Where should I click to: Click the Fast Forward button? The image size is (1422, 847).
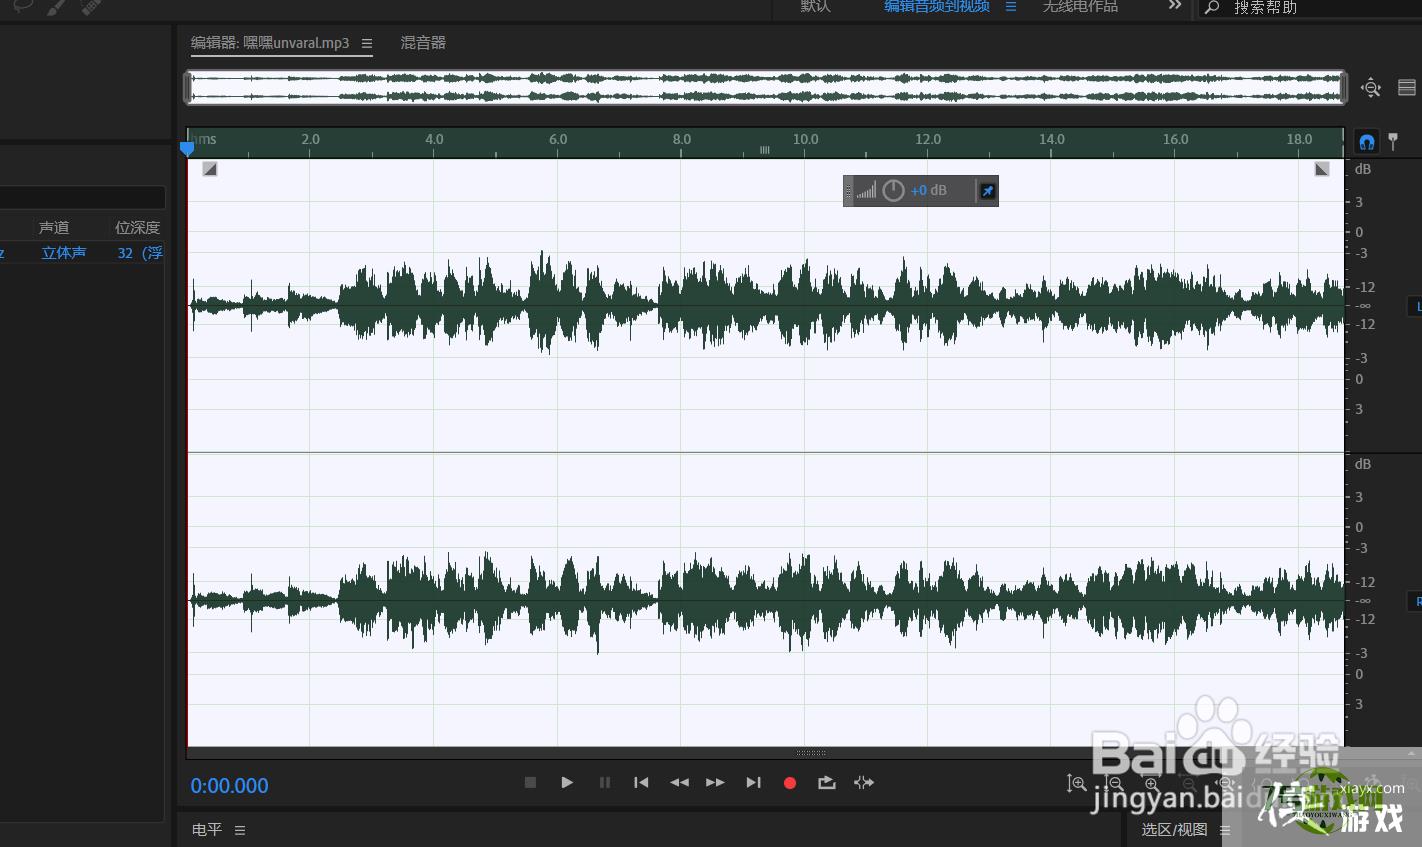click(715, 783)
